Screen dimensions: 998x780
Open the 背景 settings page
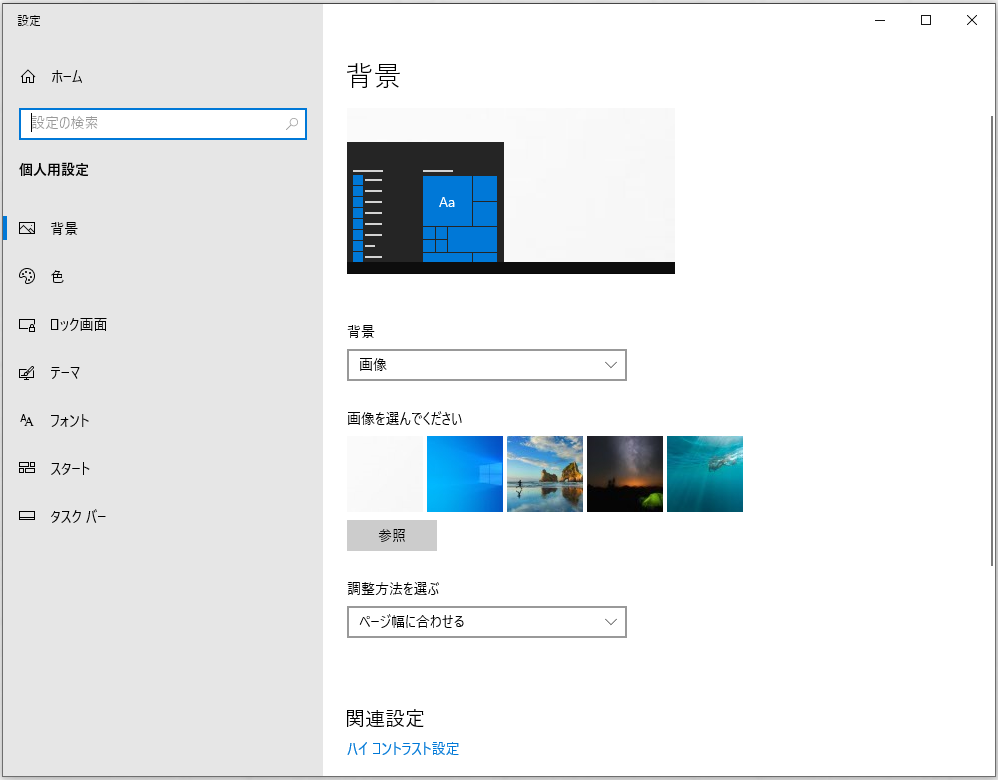162,228
